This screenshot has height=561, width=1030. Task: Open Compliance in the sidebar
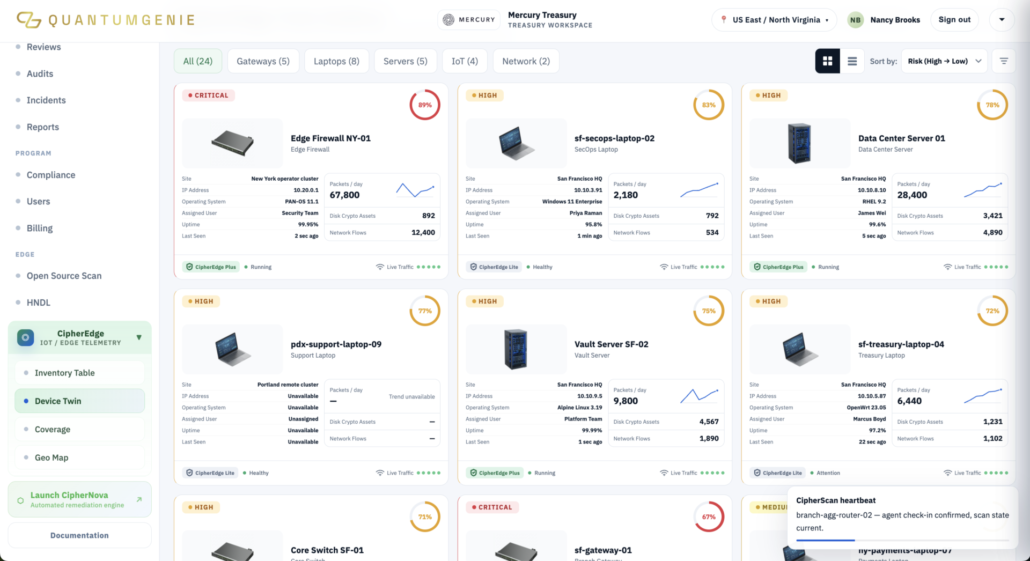coord(51,175)
